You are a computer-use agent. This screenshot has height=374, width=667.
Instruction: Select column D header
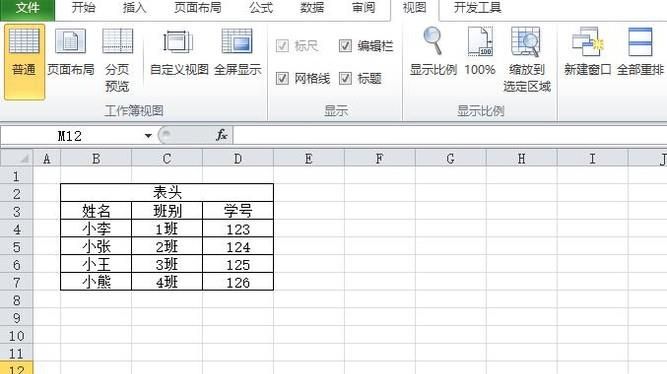[238, 159]
